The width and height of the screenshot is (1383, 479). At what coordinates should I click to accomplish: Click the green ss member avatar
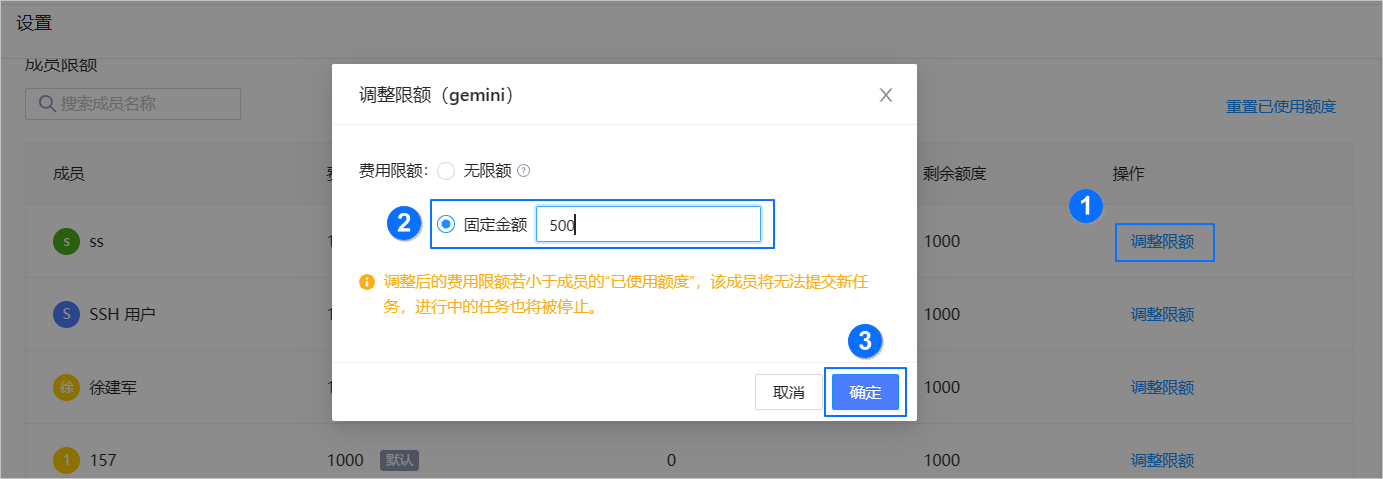point(66,242)
